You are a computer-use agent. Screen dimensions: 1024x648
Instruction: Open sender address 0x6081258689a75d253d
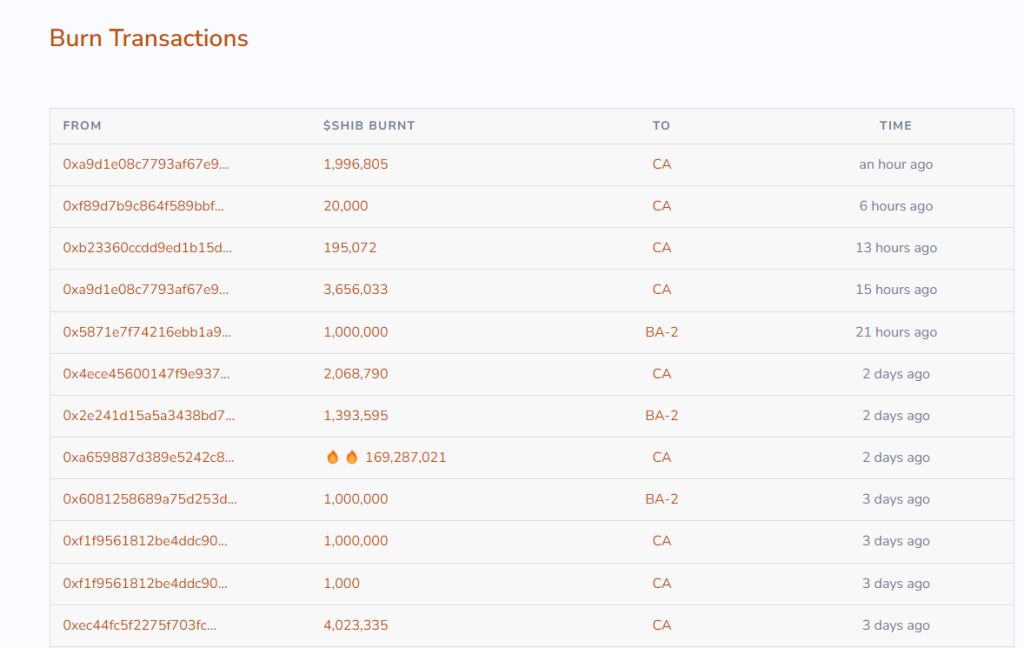150,499
